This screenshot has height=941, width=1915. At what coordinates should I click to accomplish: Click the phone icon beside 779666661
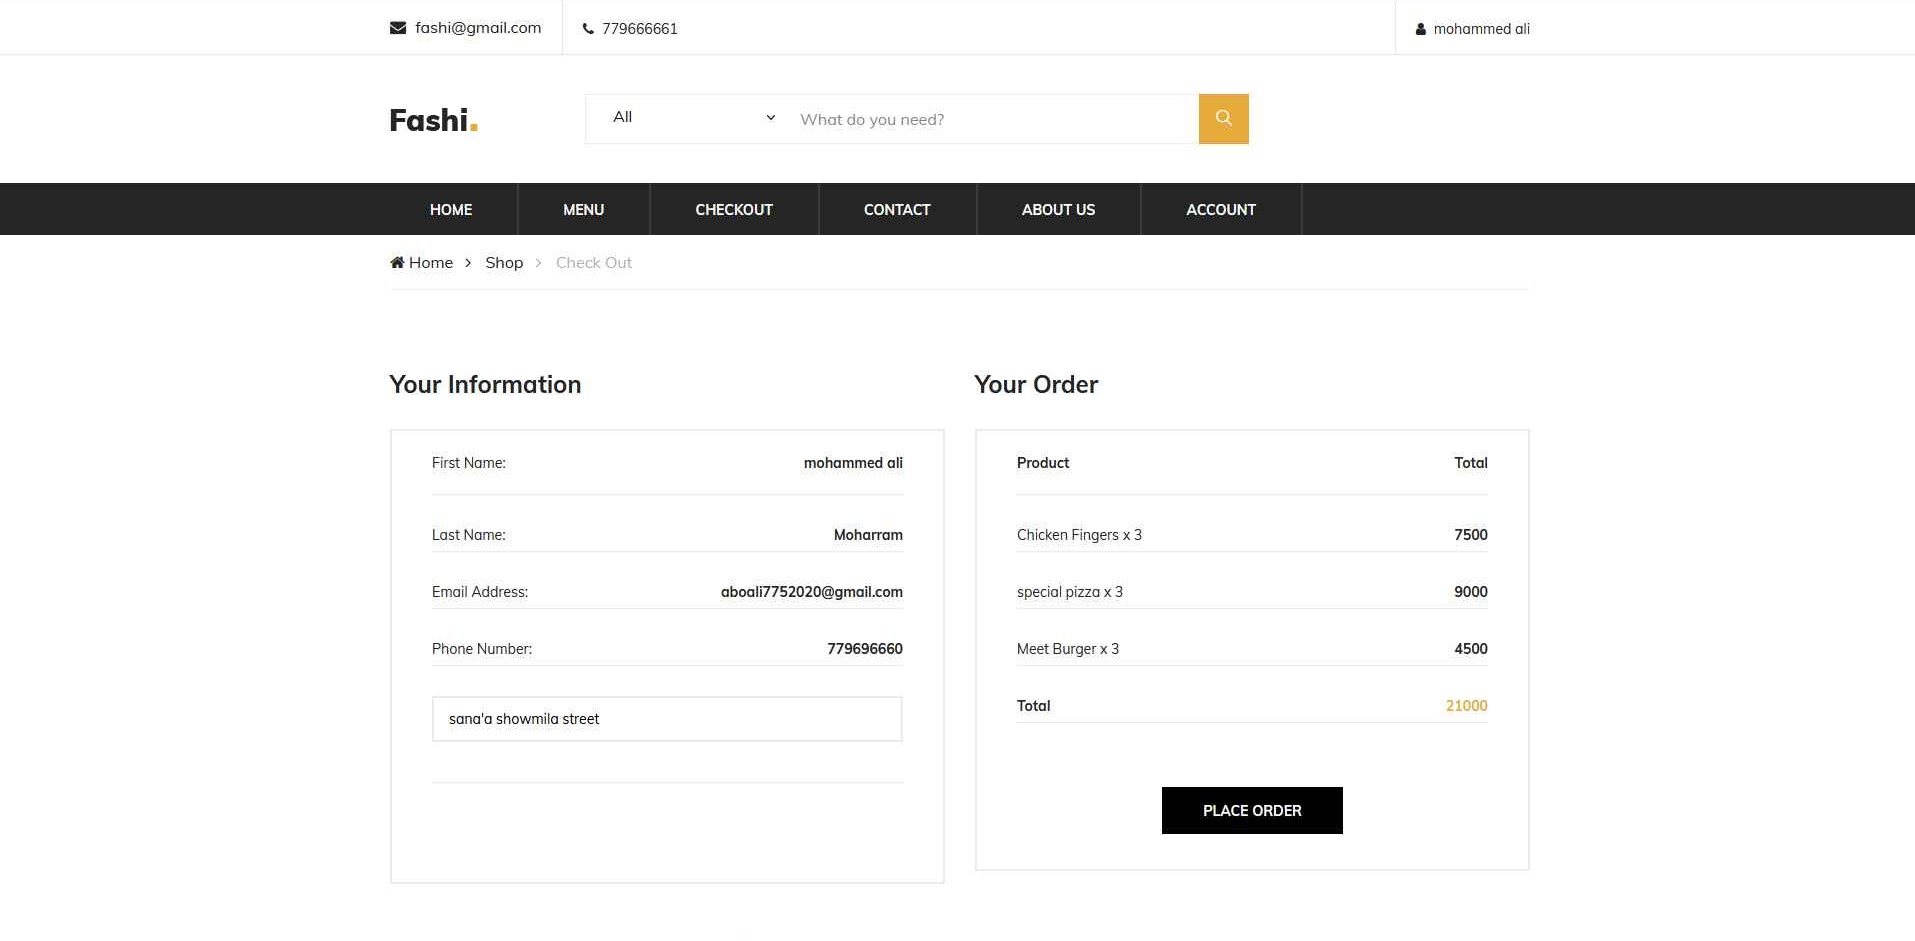coord(588,29)
